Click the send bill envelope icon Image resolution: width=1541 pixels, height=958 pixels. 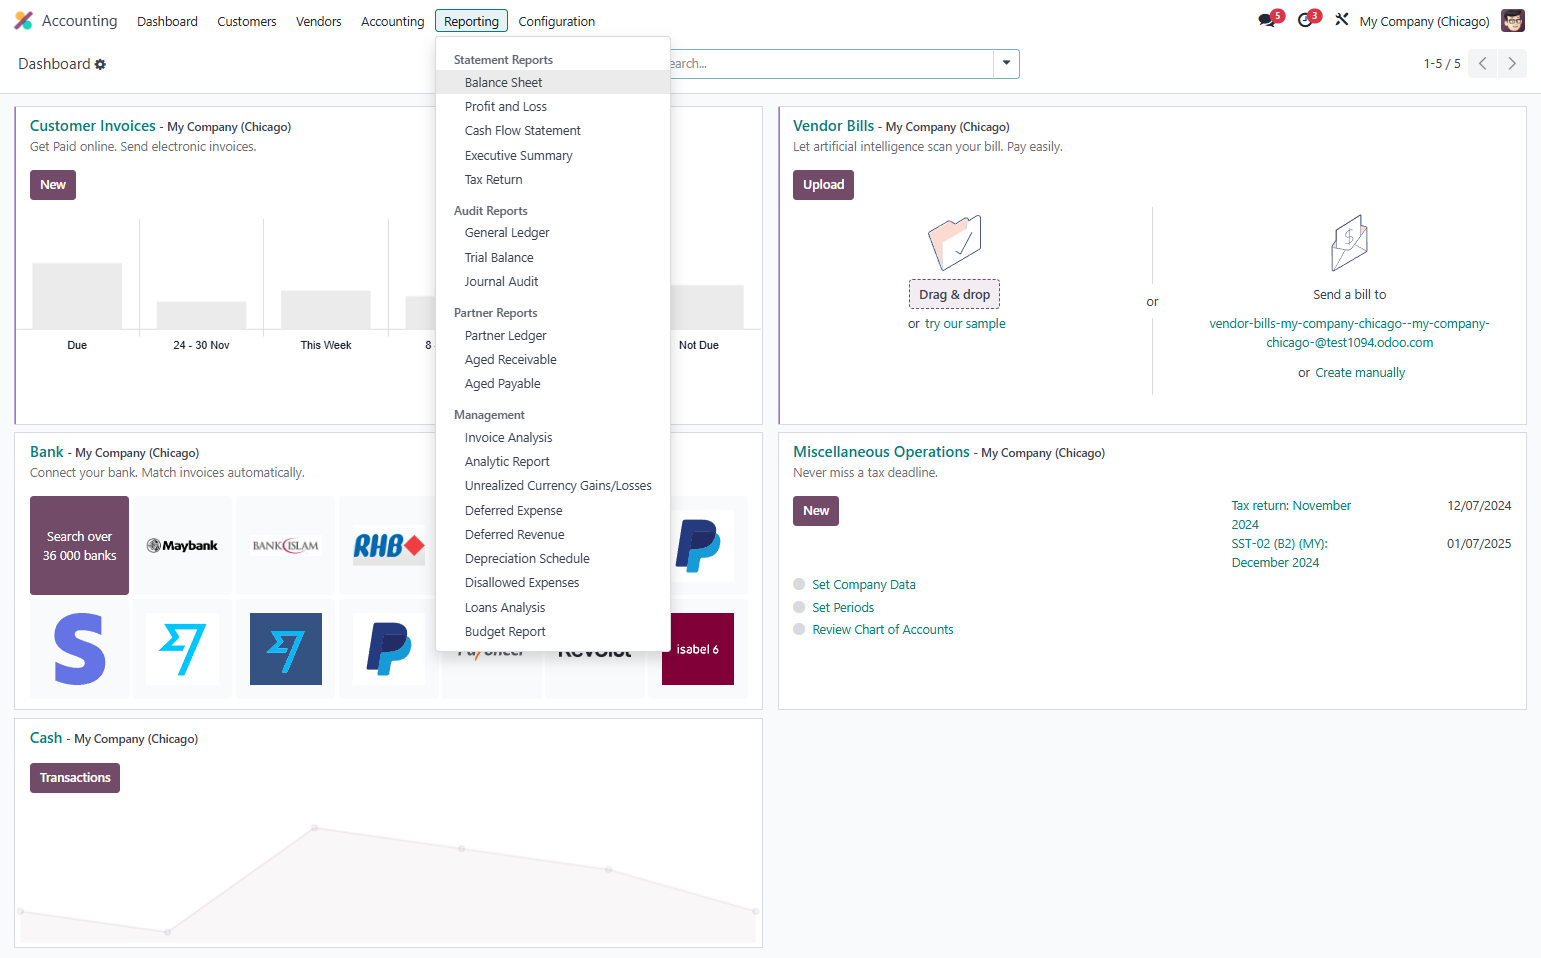click(1349, 243)
